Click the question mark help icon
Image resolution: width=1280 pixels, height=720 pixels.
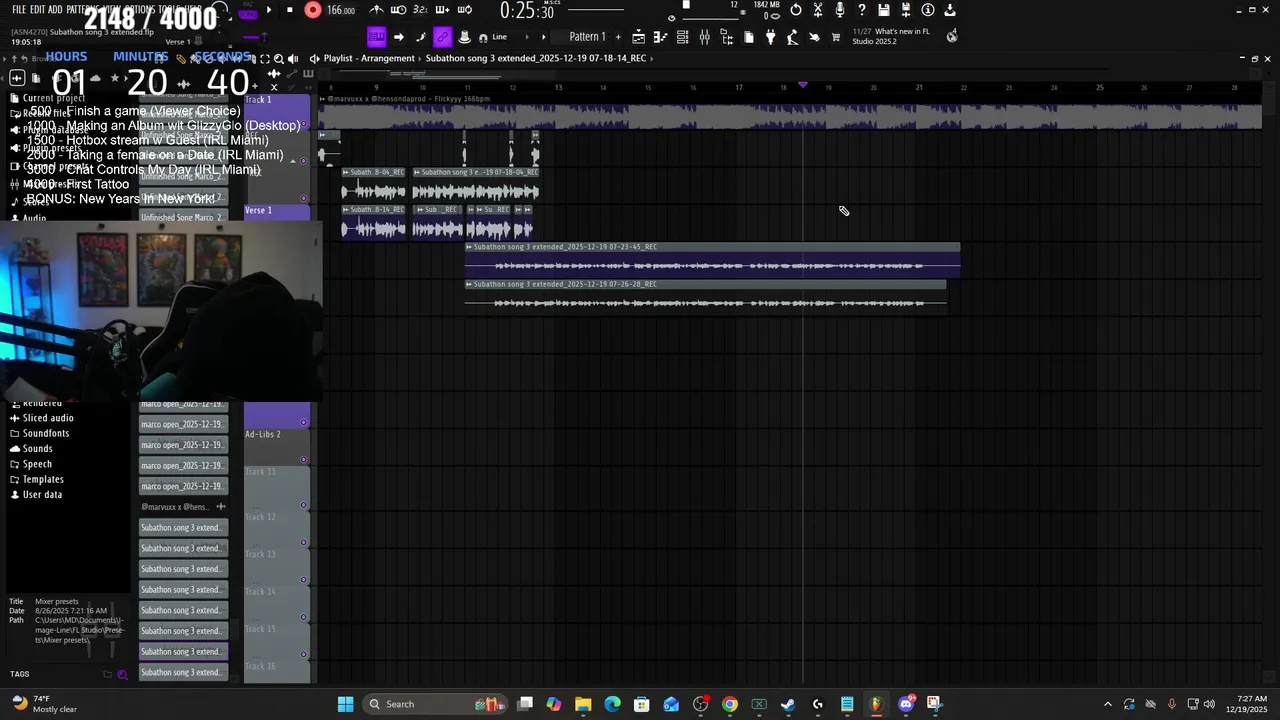[862, 10]
